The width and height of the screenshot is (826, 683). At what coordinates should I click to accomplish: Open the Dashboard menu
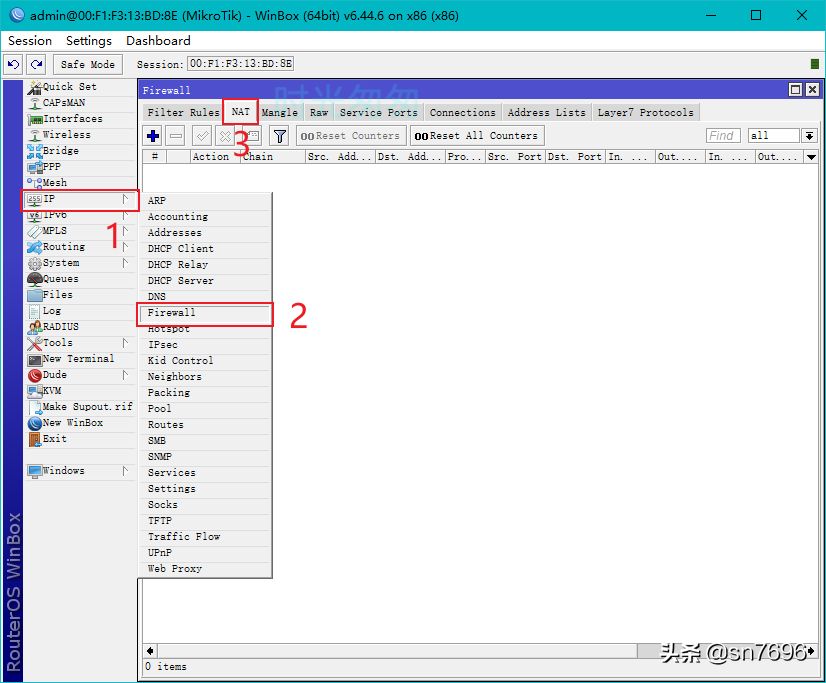click(x=158, y=41)
